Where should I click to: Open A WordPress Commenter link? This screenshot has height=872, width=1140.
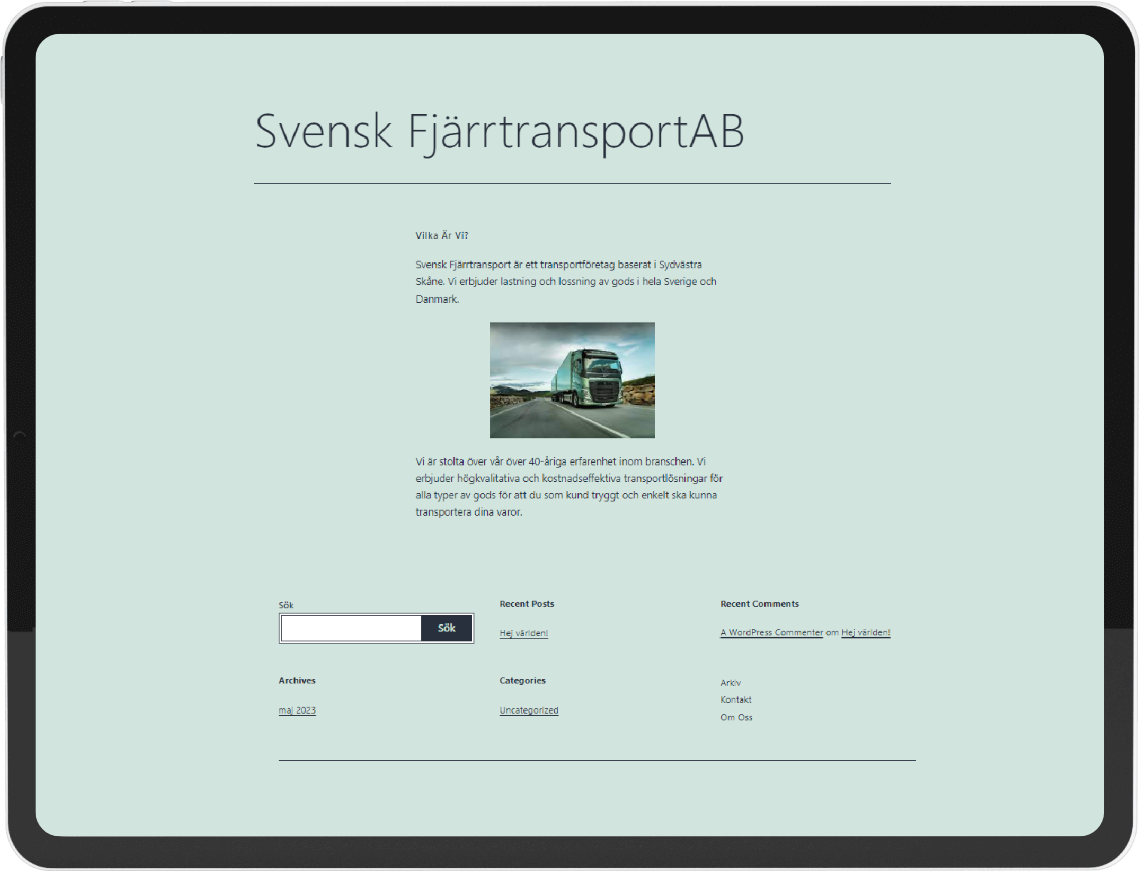tap(771, 633)
